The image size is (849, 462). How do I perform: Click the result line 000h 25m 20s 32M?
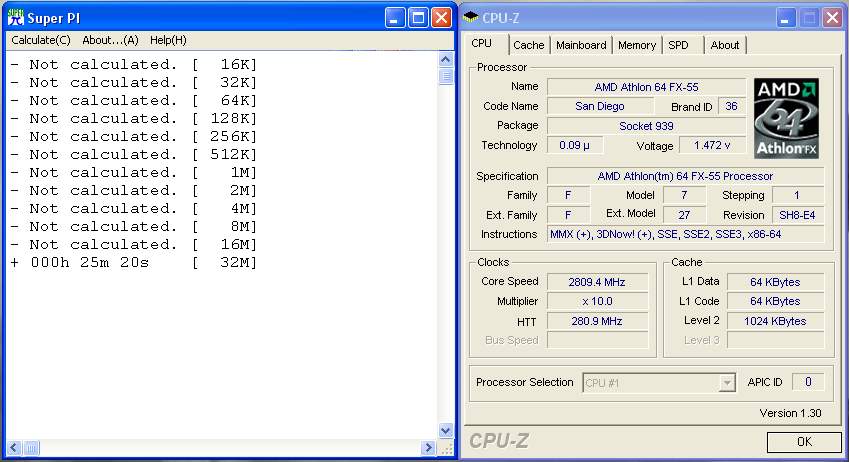coord(134,263)
